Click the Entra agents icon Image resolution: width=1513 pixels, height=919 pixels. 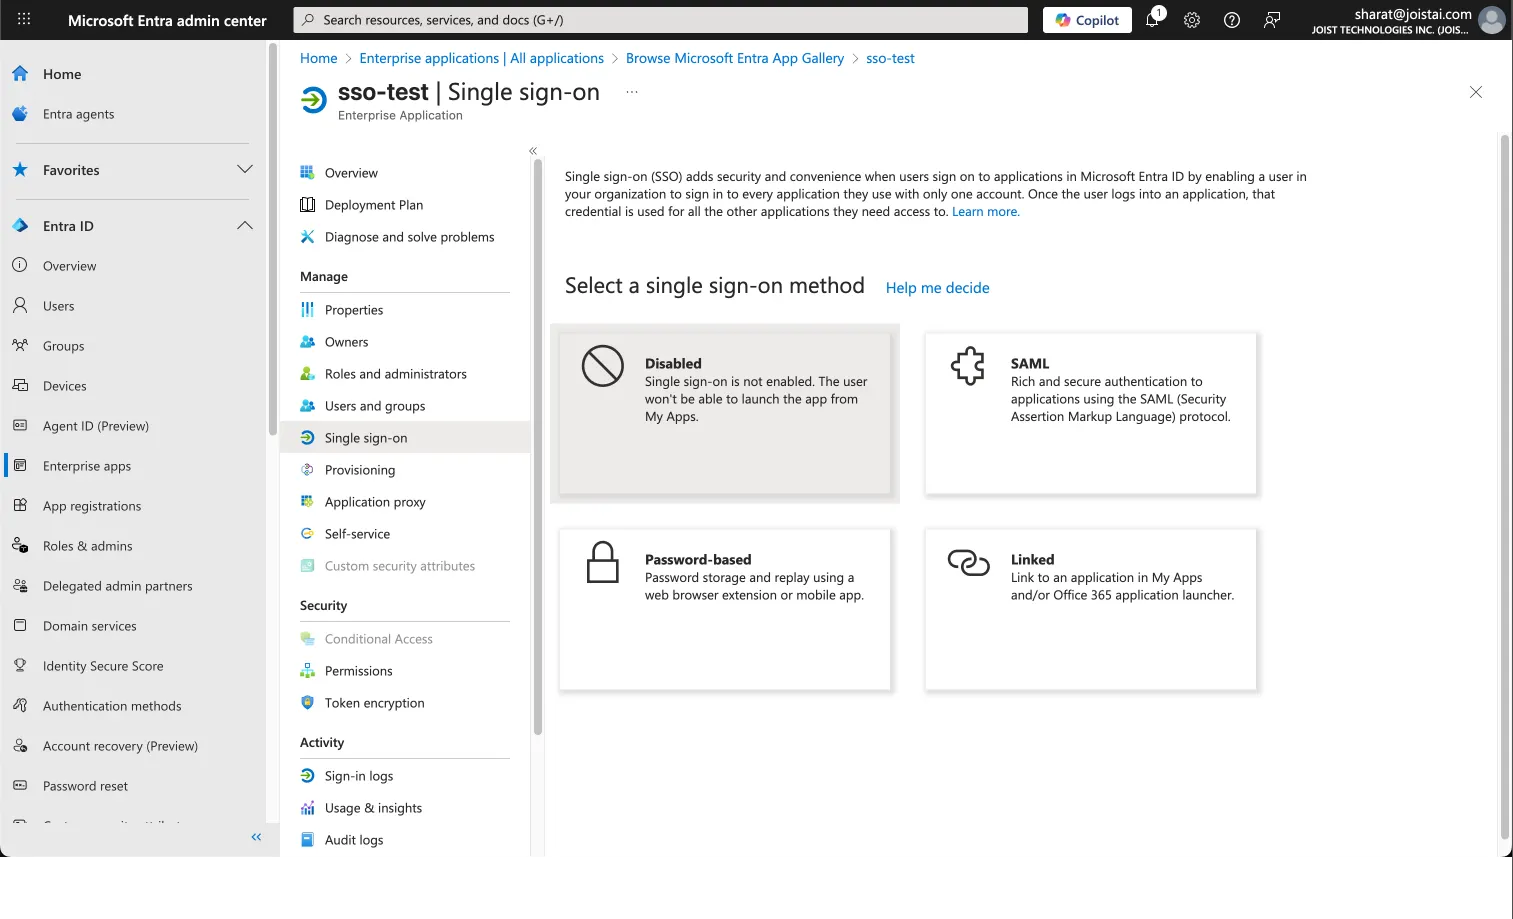pos(20,114)
